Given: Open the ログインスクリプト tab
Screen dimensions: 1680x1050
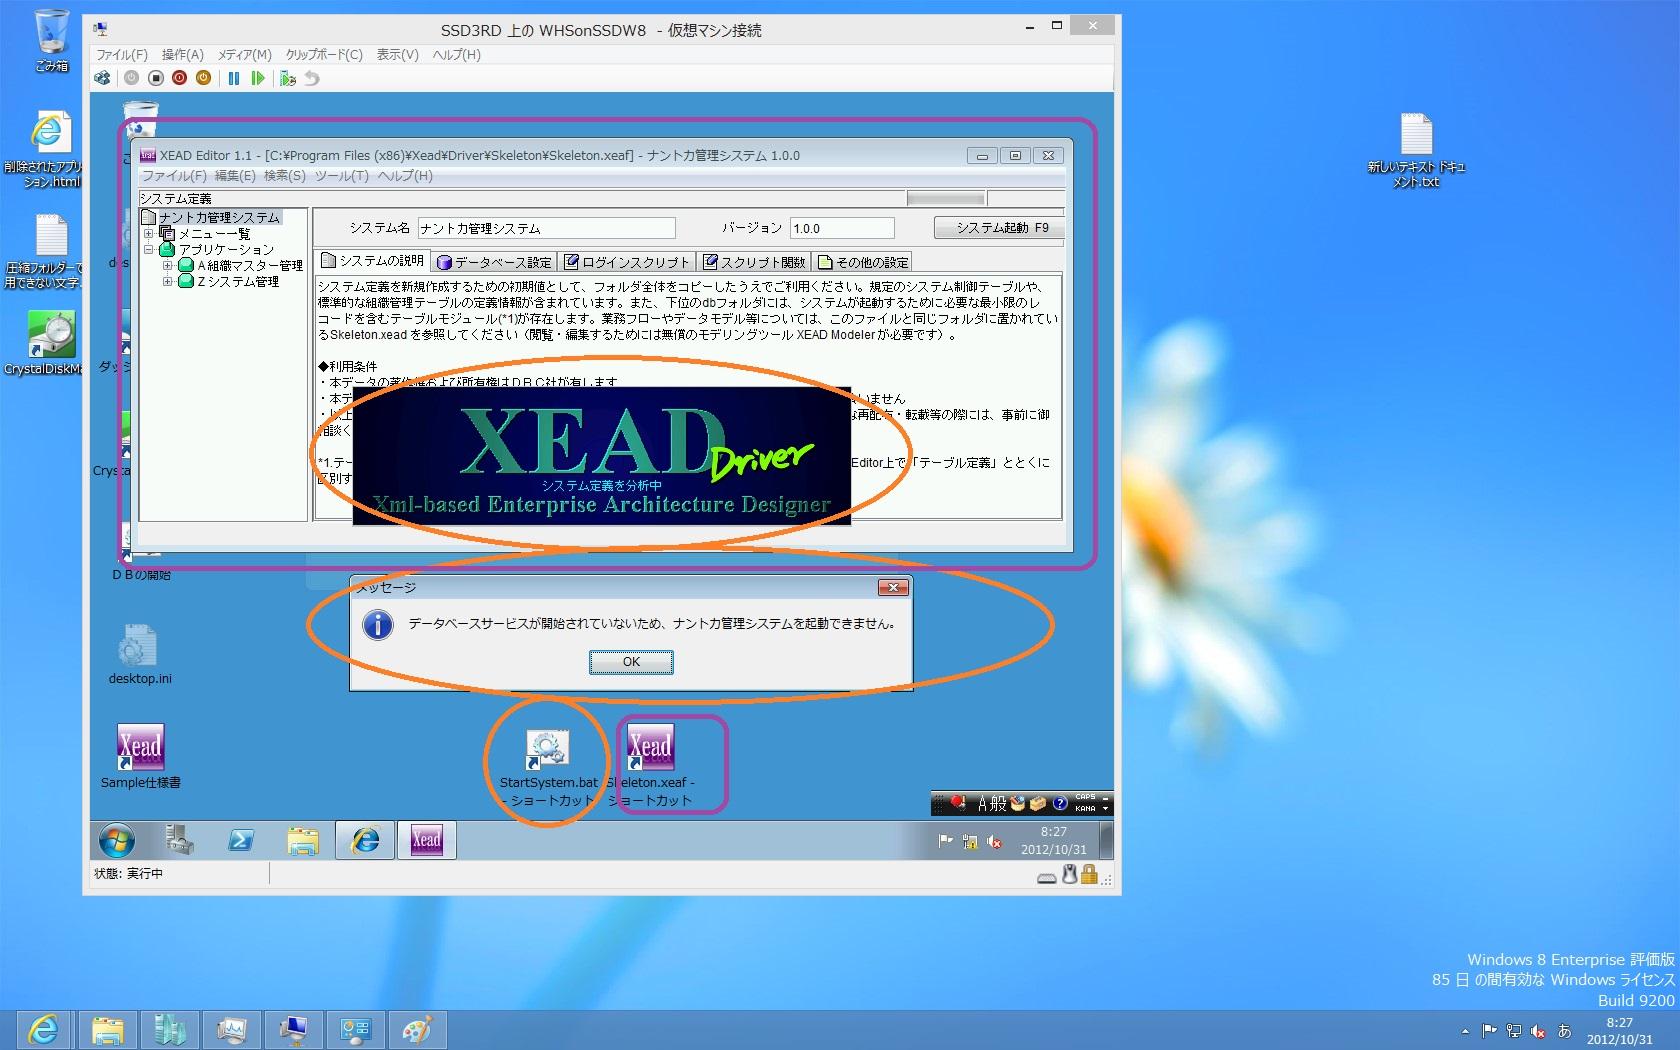Looking at the screenshot, I should coord(626,262).
